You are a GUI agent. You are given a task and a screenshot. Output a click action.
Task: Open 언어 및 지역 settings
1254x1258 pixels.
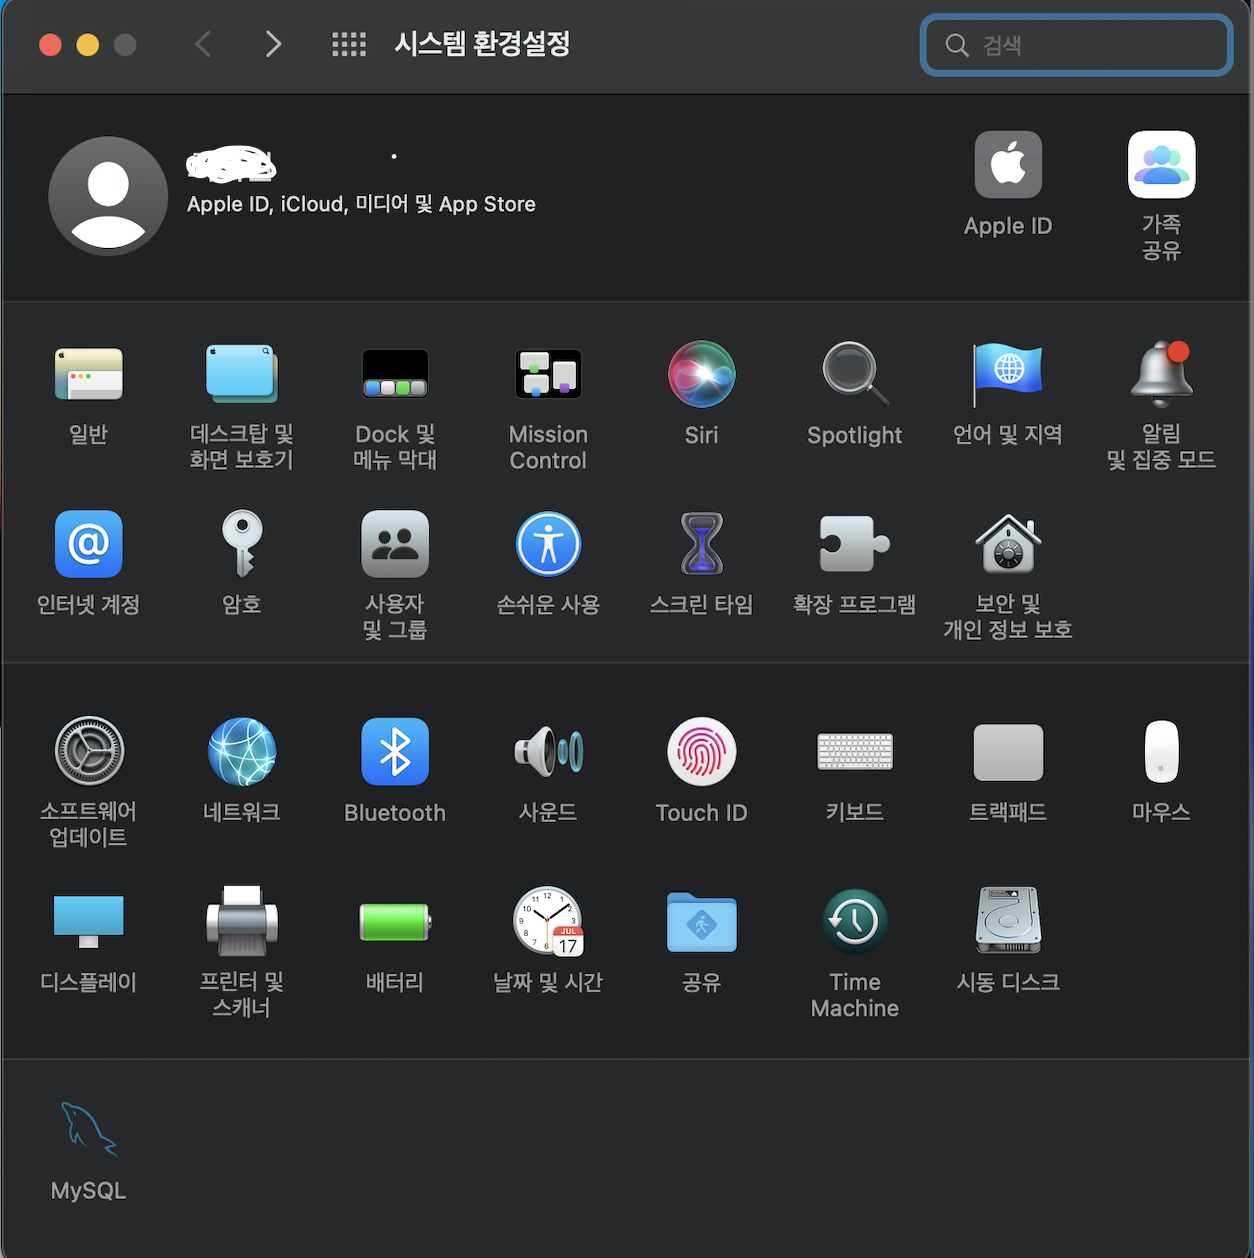tap(1008, 375)
